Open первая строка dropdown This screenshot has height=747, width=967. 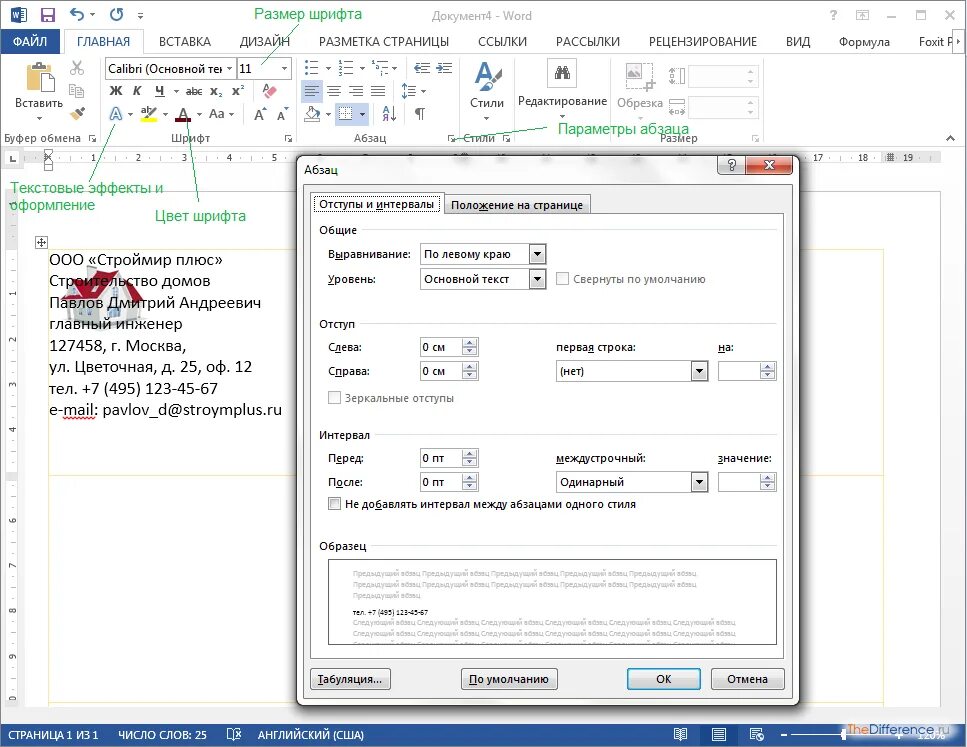coord(699,371)
